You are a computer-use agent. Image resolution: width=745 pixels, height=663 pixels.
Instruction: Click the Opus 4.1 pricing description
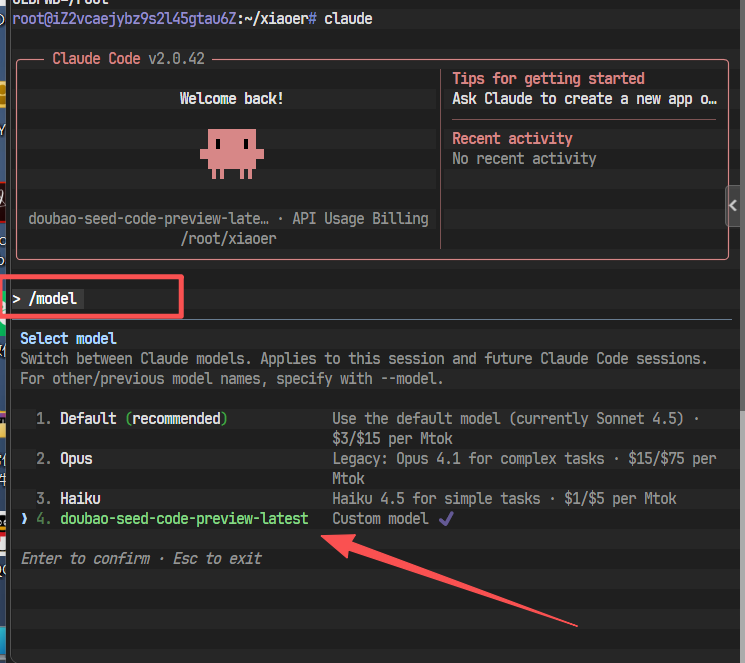(524, 458)
